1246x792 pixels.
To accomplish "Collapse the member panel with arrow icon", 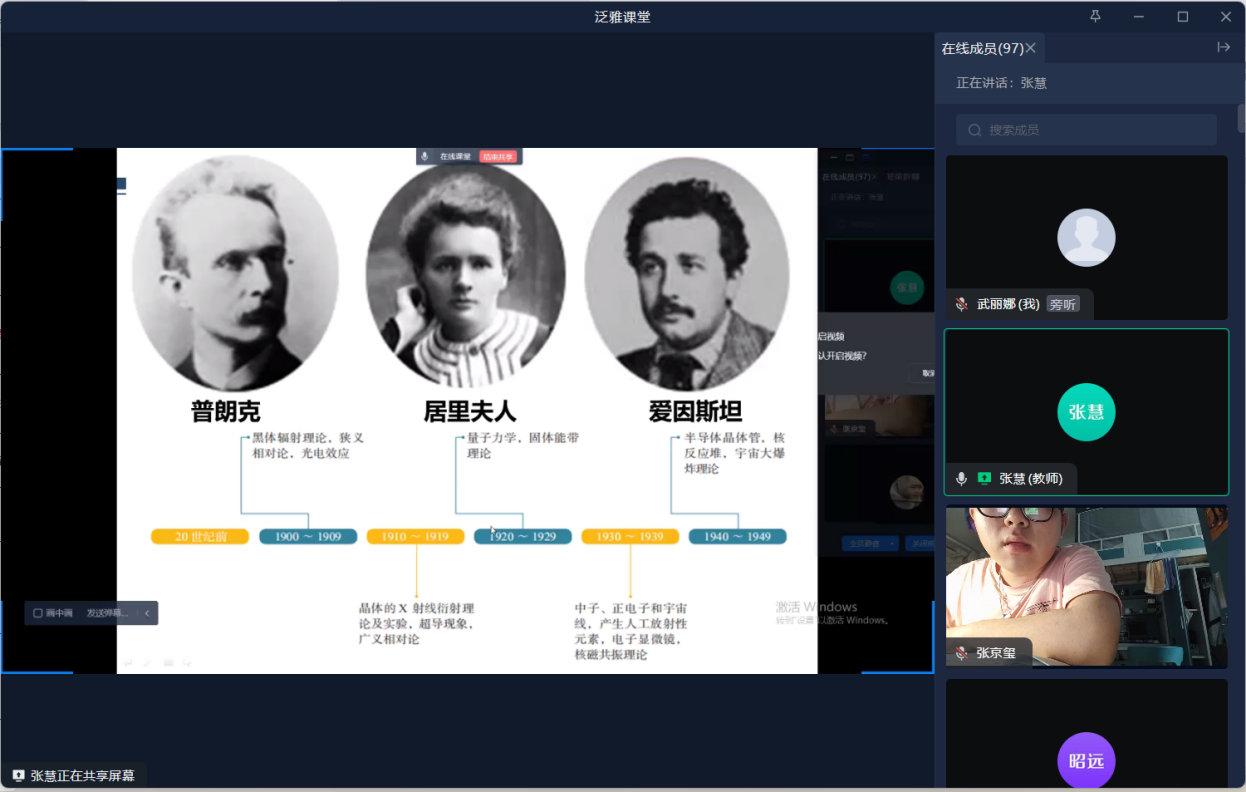I will 1223,47.
